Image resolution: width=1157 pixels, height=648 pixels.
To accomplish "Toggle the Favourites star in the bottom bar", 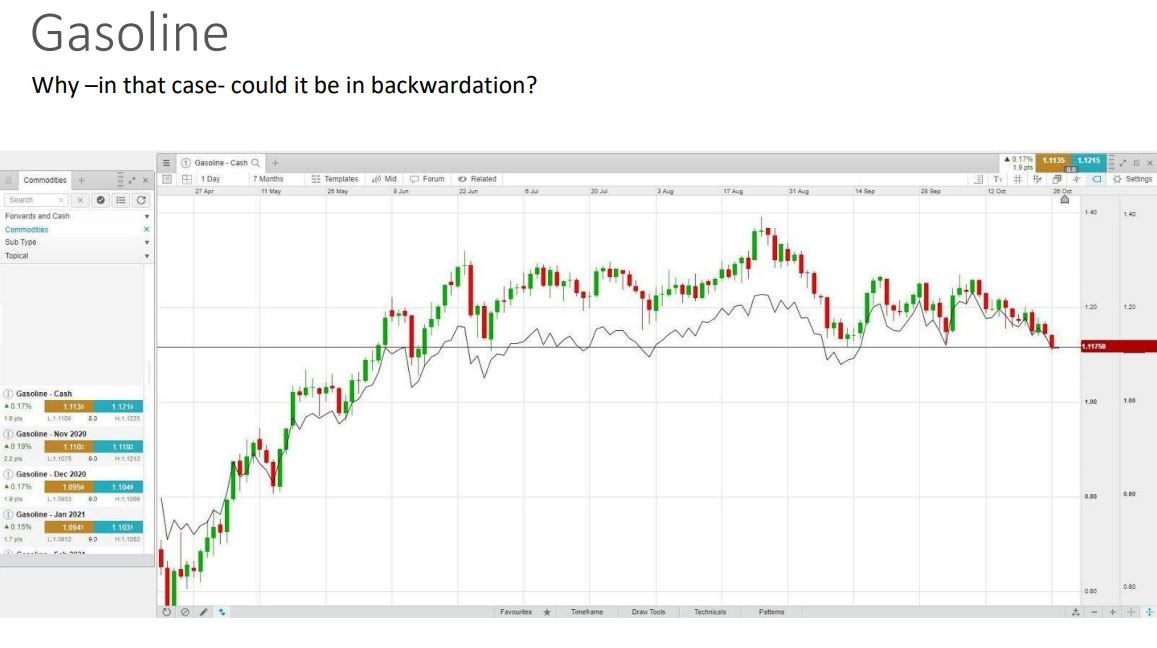I will (x=548, y=611).
